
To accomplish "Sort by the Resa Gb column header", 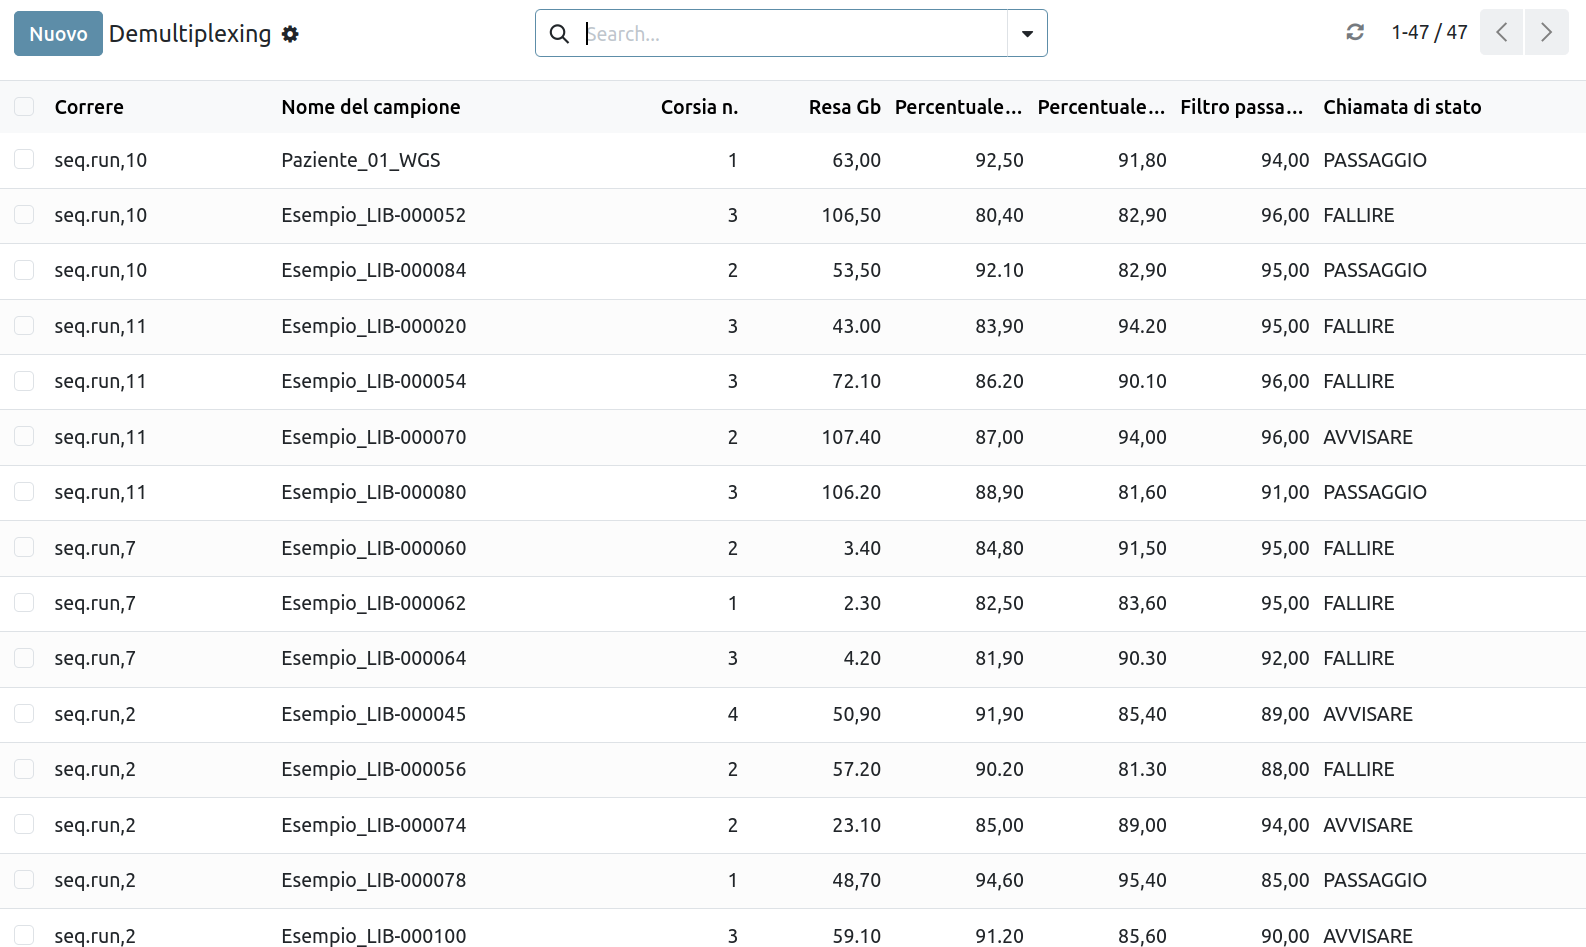I will click(844, 107).
